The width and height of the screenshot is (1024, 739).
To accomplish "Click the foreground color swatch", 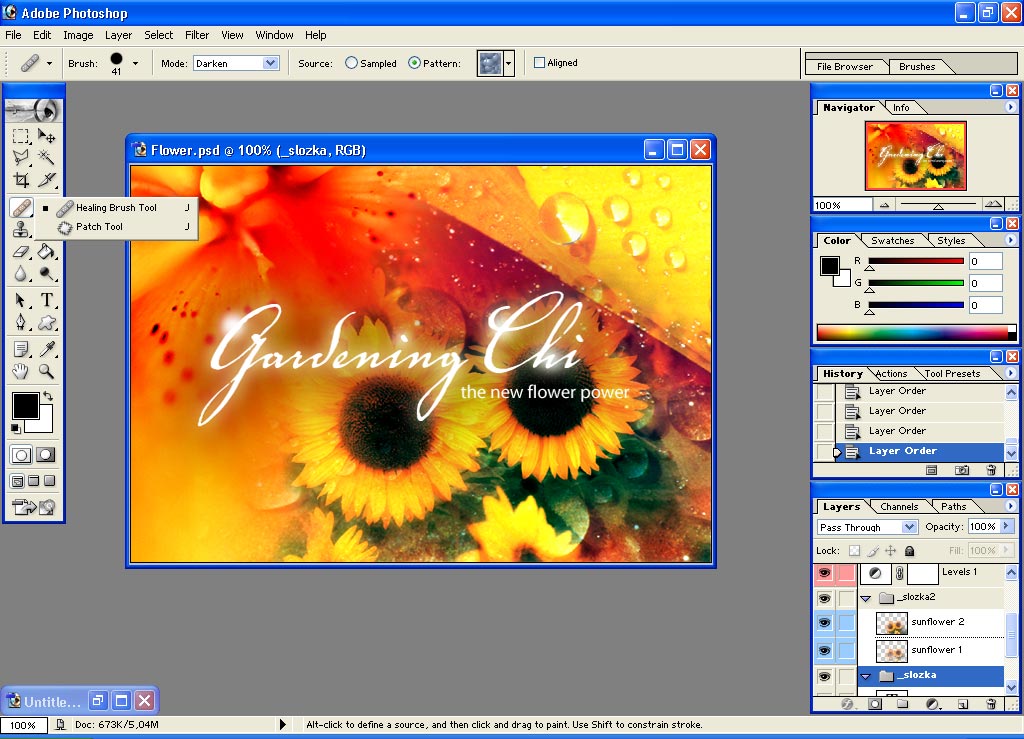I will click(27, 405).
